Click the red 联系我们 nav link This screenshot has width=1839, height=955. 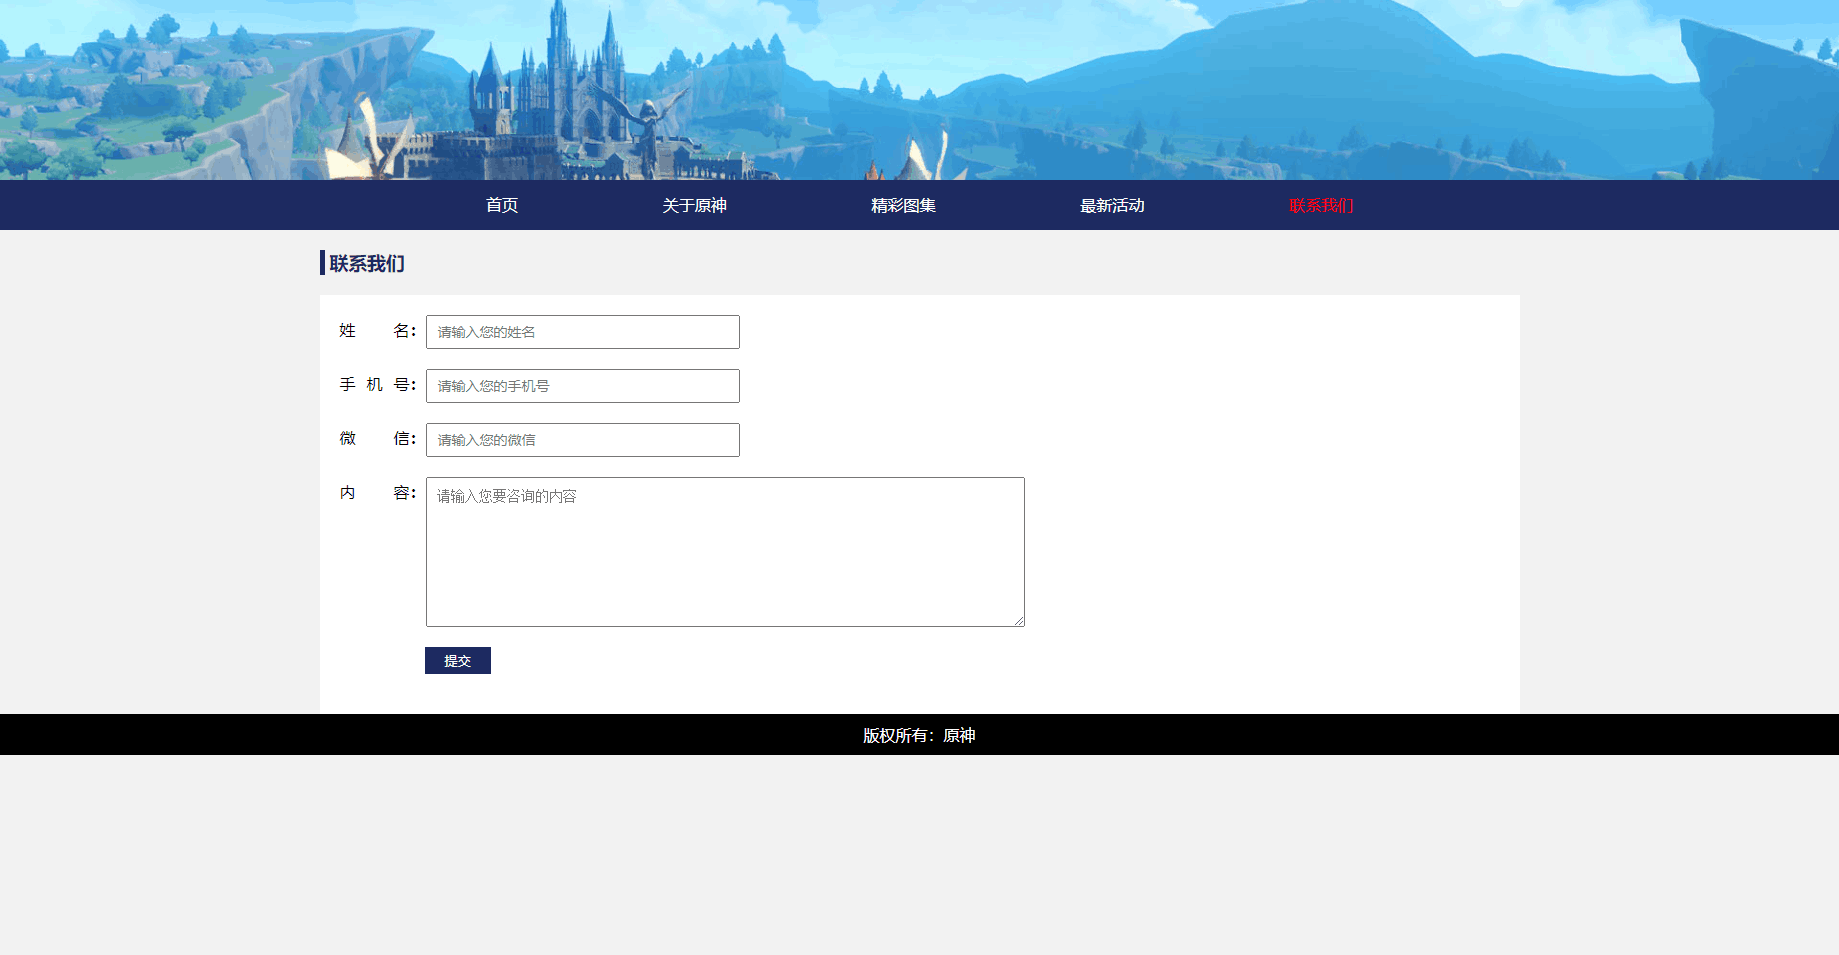coord(1321,205)
